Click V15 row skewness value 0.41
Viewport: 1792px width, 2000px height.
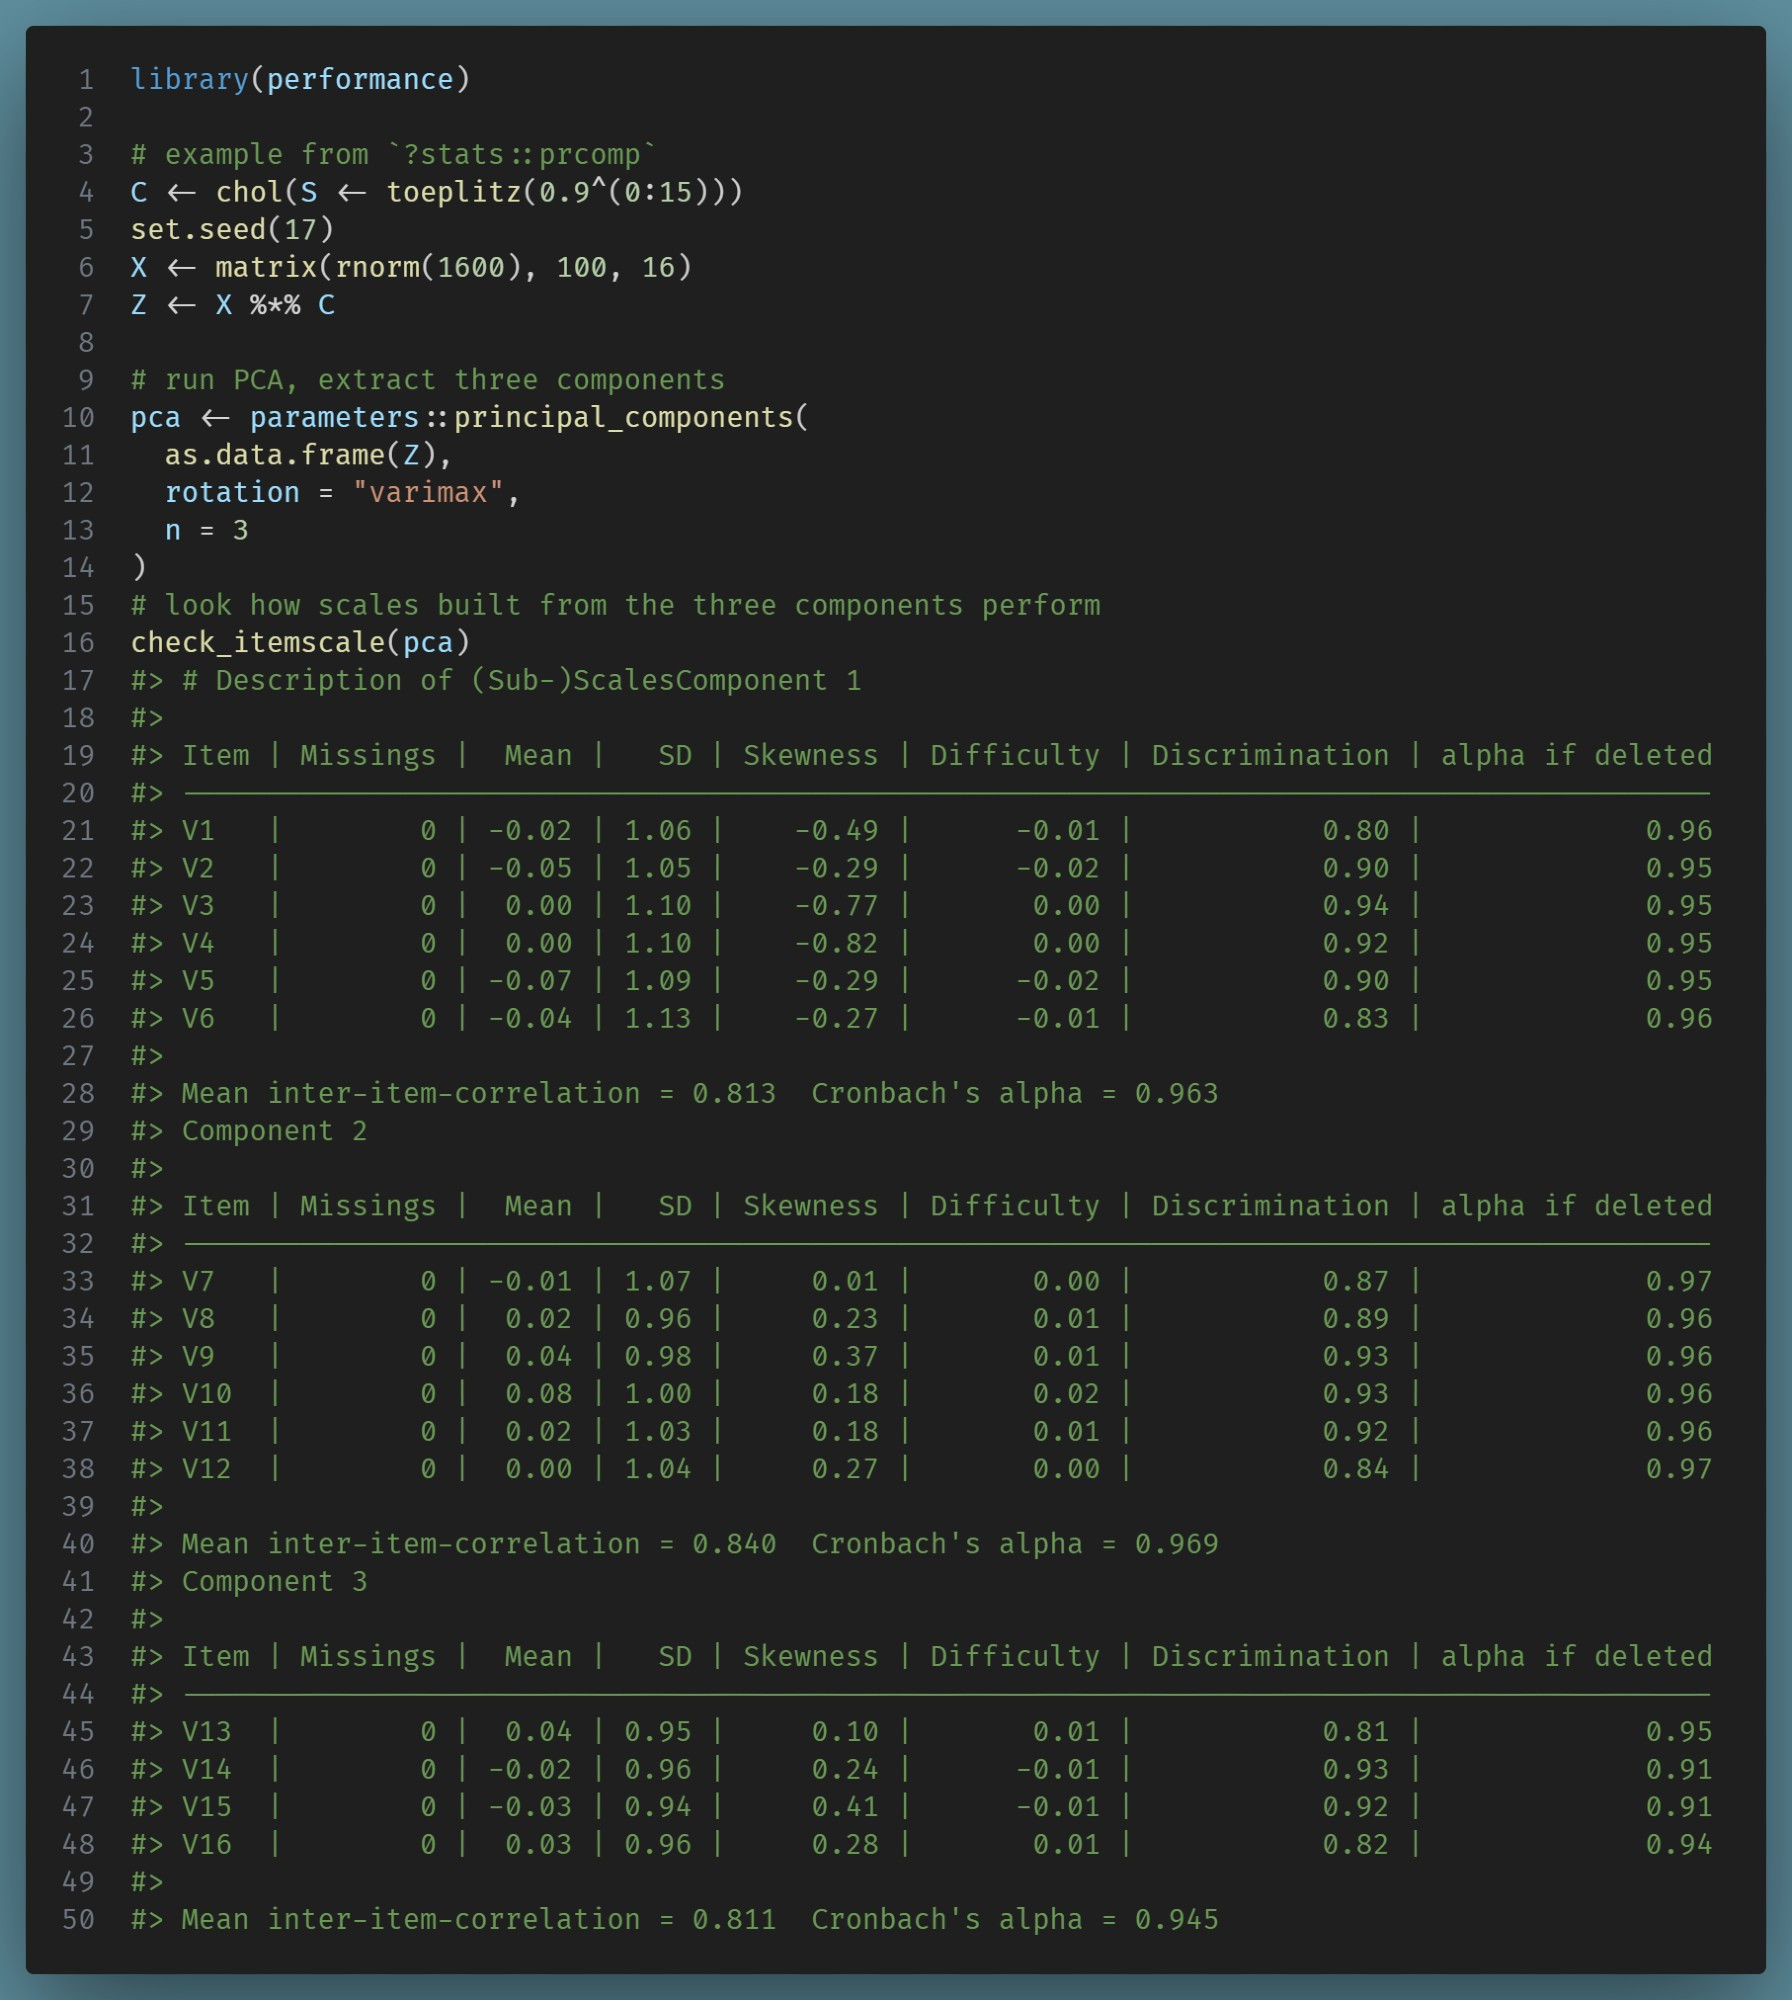(x=845, y=1807)
